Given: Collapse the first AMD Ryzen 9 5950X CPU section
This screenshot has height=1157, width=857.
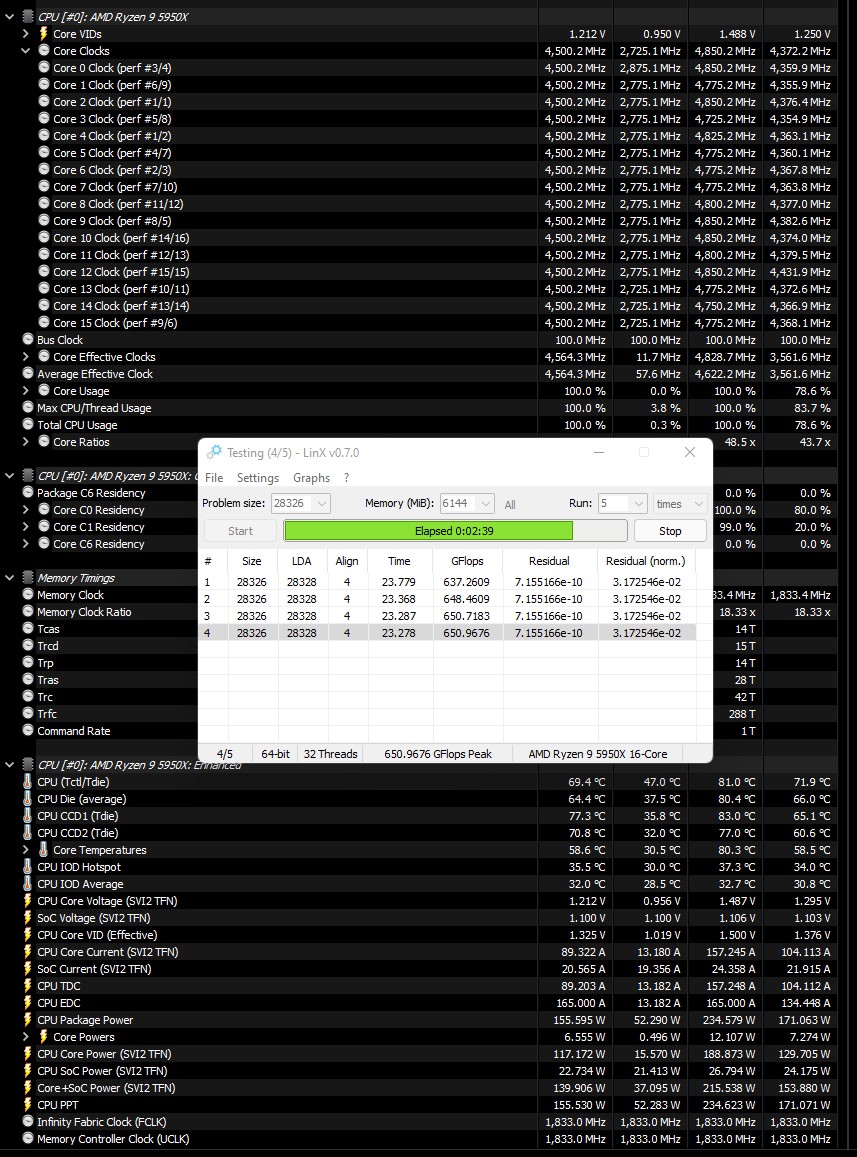Looking at the screenshot, I should coord(10,16).
